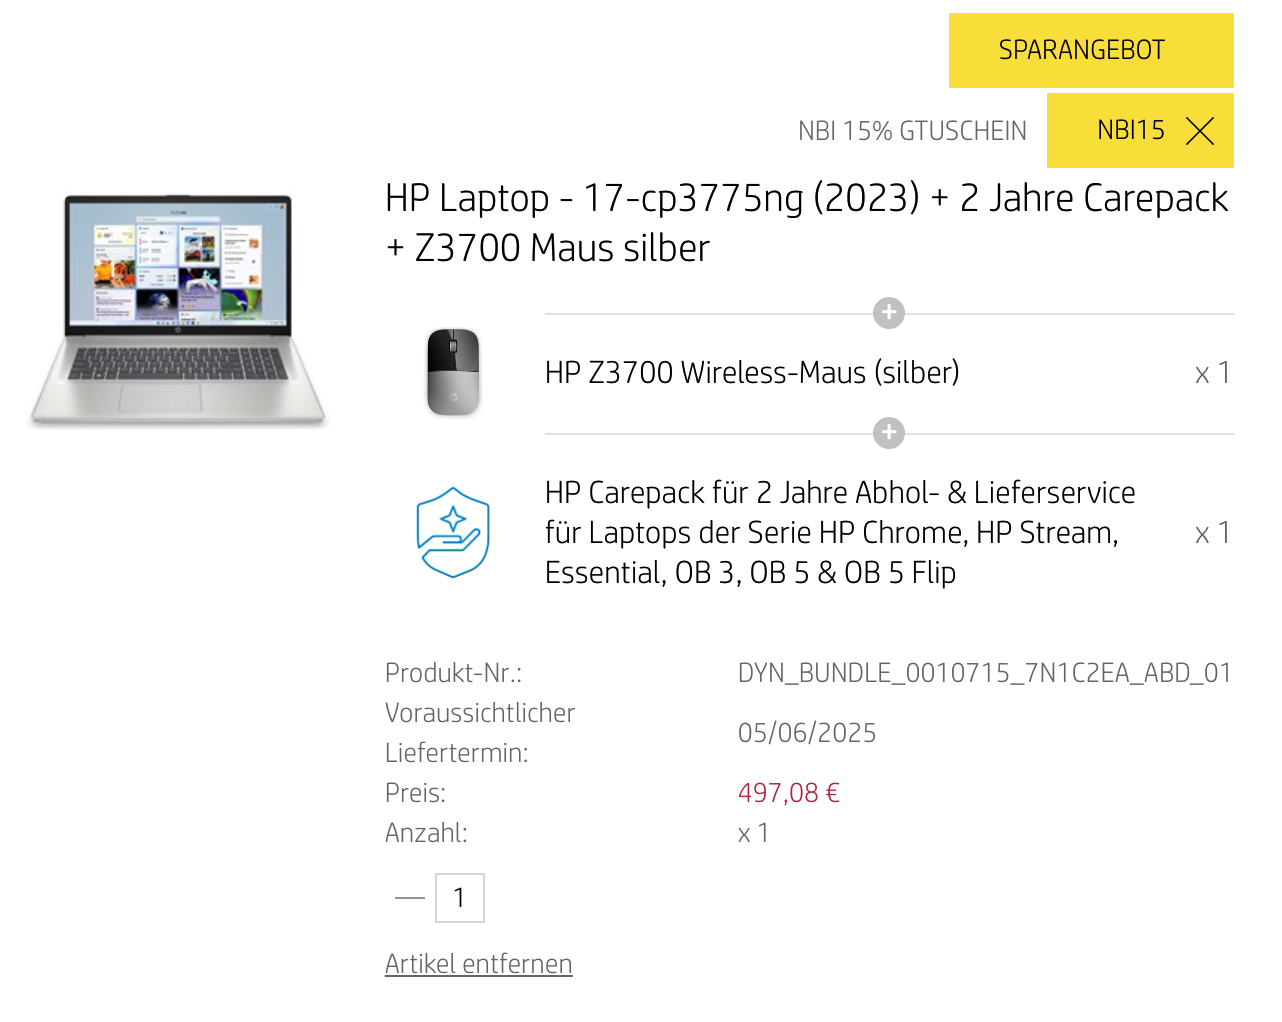Open the HP laptop product image
The image size is (1282, 1022).
coord(178,311)
